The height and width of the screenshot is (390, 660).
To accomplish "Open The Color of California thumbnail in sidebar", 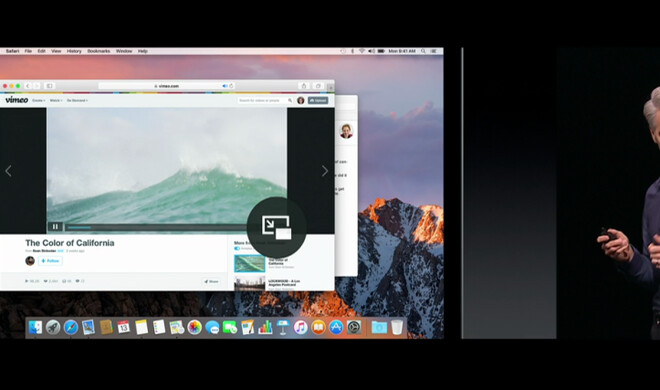I will coord(250,263).
